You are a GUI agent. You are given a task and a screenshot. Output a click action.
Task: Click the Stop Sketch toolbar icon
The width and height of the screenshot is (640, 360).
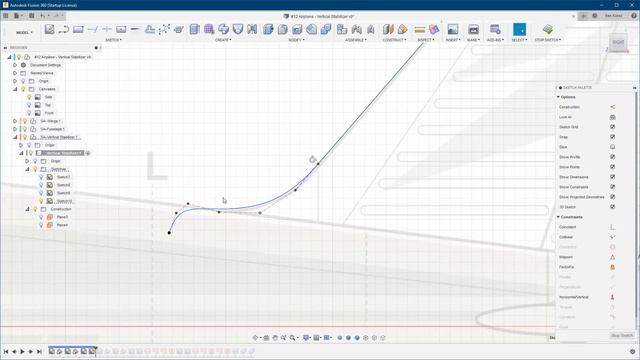tap(548, 29)
